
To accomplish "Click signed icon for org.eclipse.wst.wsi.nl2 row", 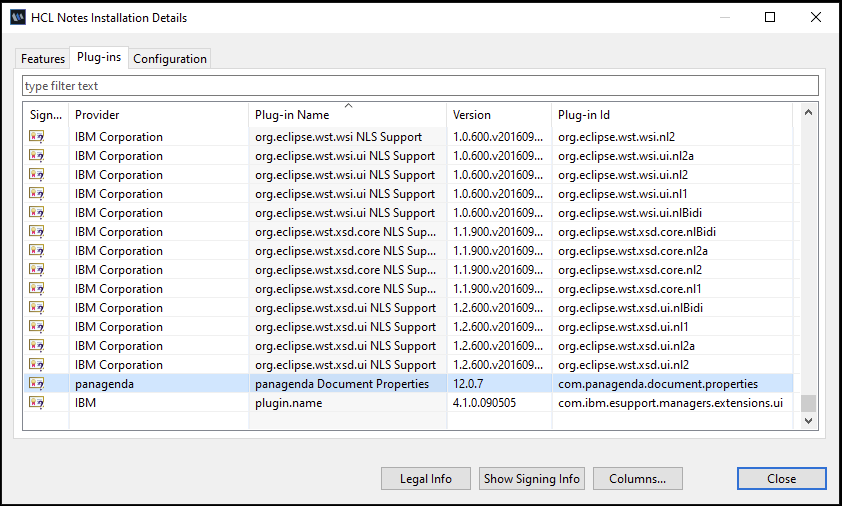I will point(37,136).
